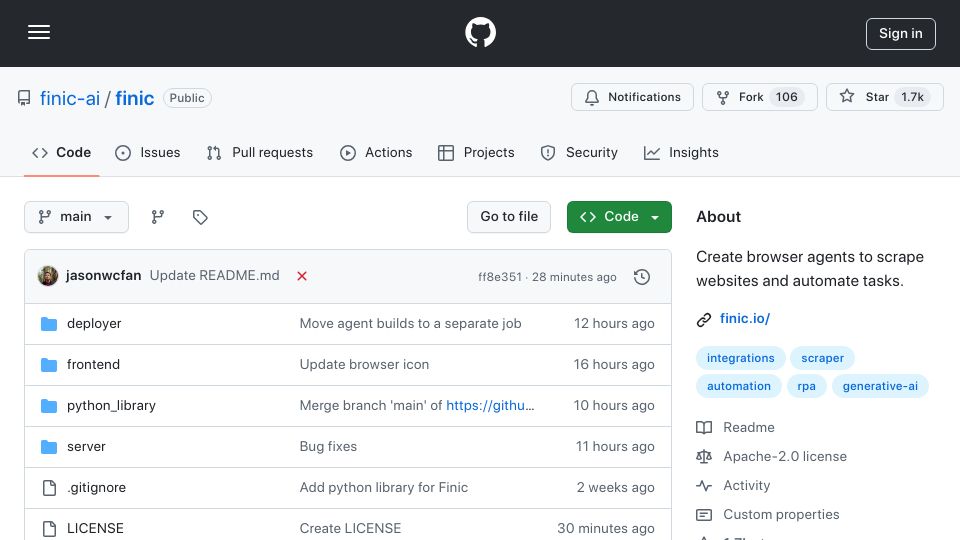The image size is (960, 540).
Task: Open the LICENSE file
Action: [96, 528]
